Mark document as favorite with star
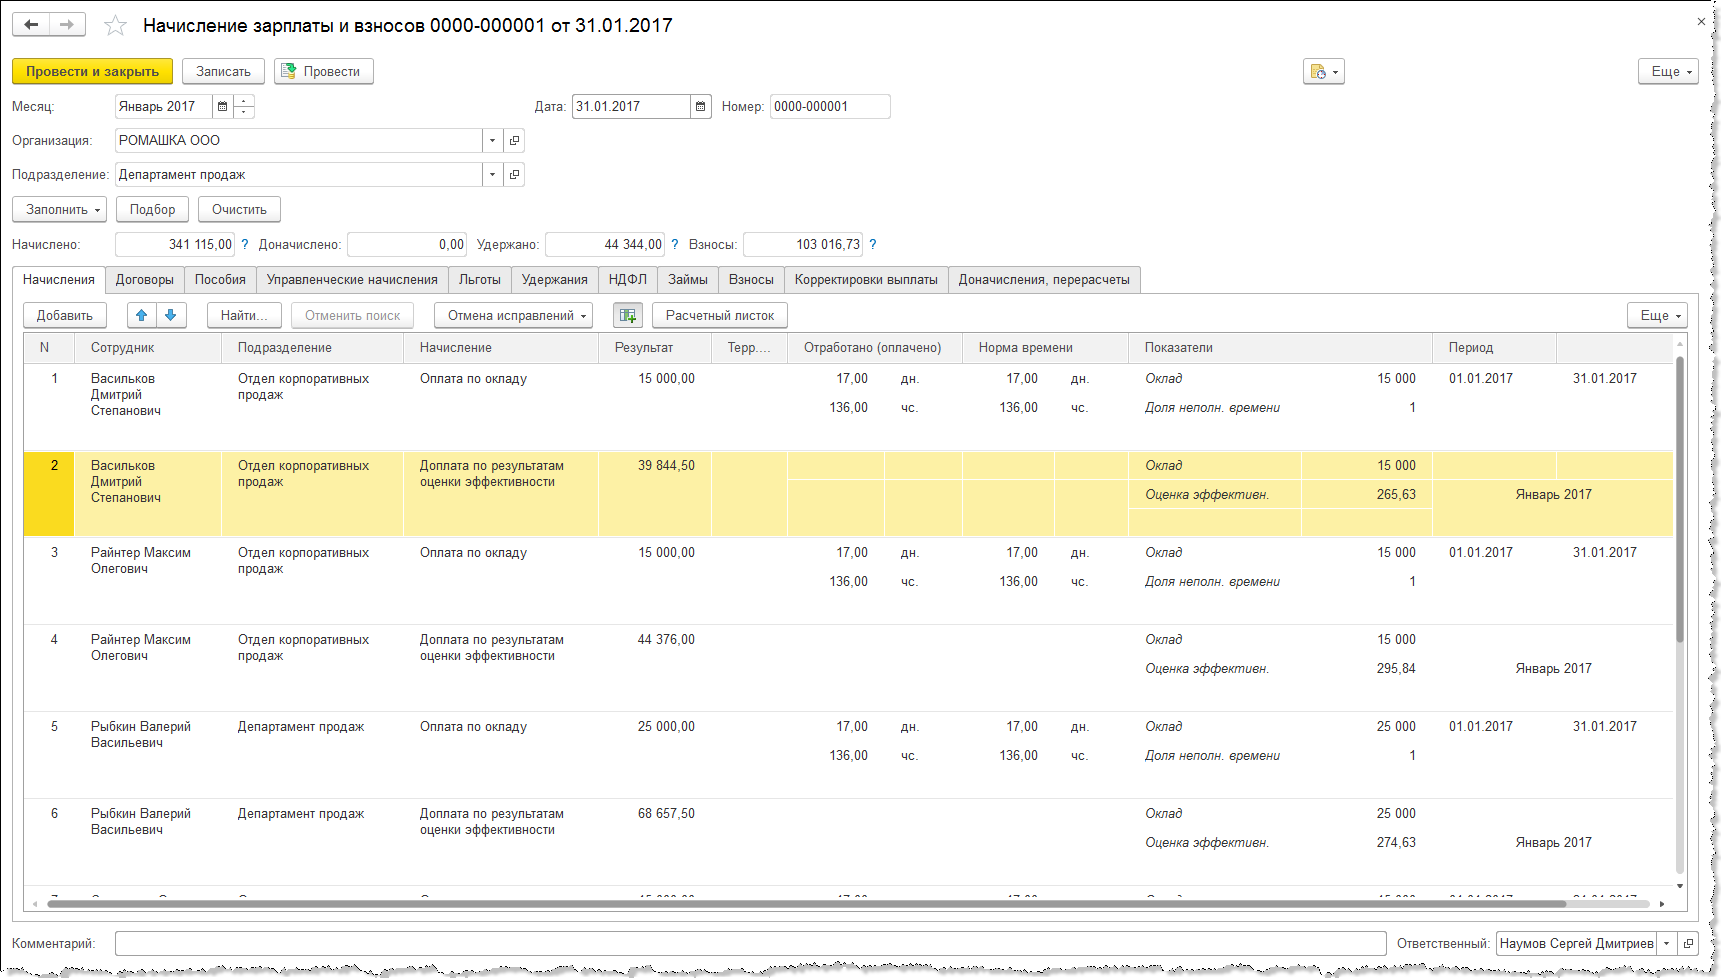 pyautogui.click(x=116, y=26)
